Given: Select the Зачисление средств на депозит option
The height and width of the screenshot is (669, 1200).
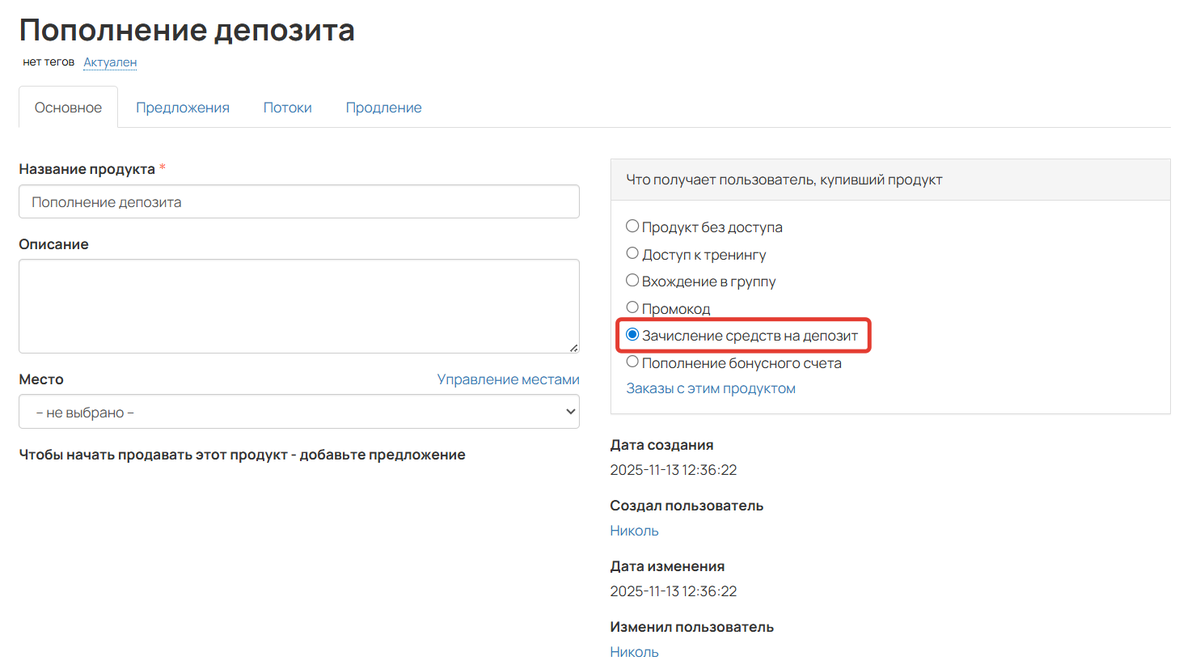Looking at the screenshot, I should [x=632, y=335].
